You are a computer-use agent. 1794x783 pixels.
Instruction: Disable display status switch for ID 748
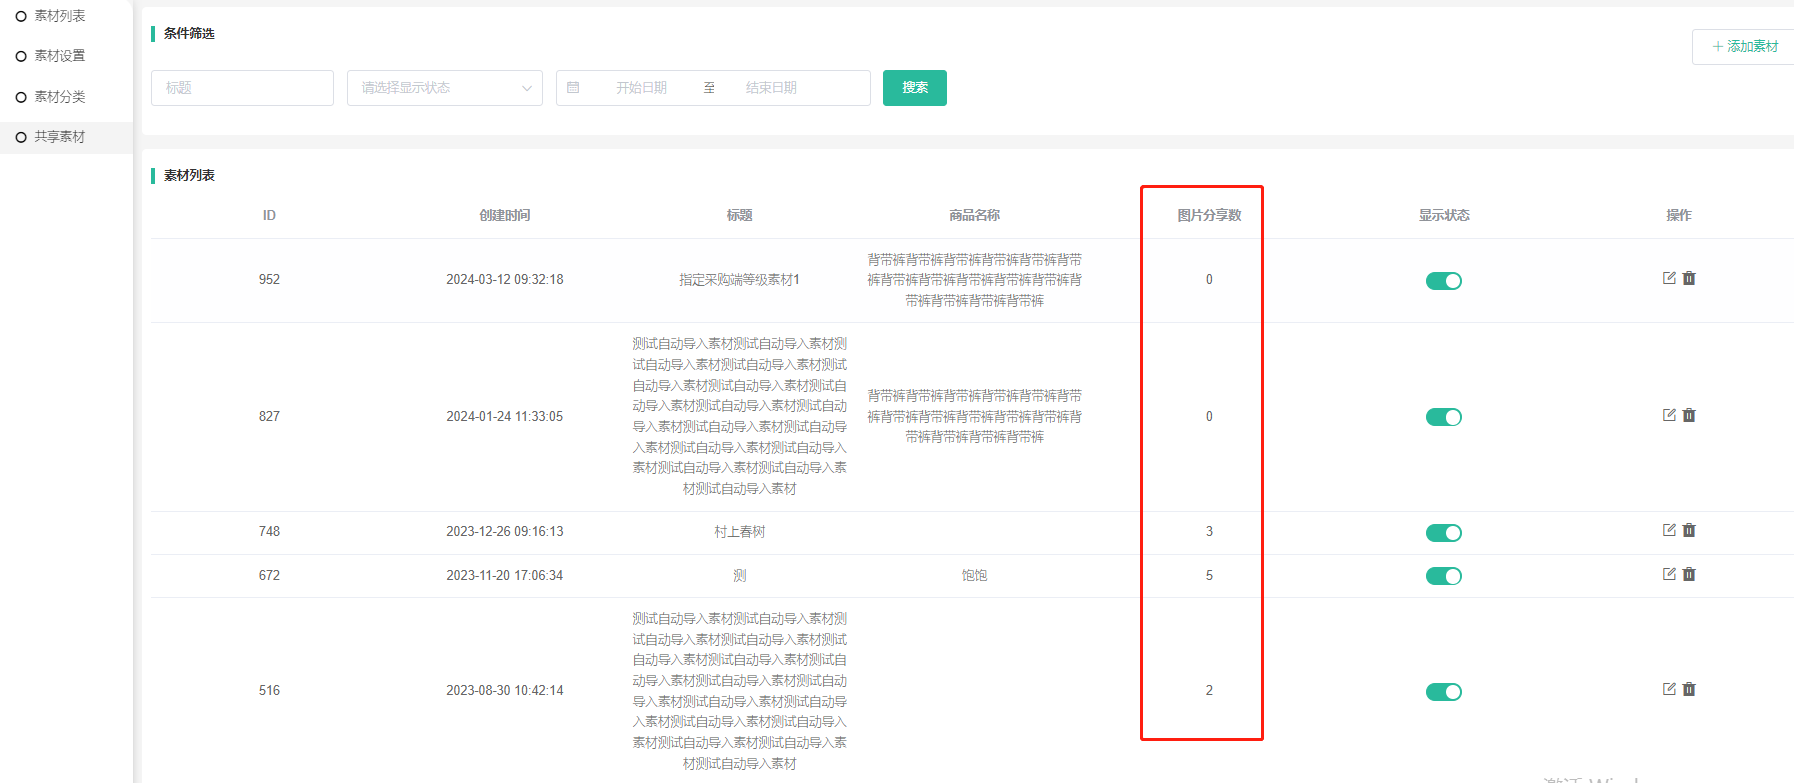pos(1443,533)
